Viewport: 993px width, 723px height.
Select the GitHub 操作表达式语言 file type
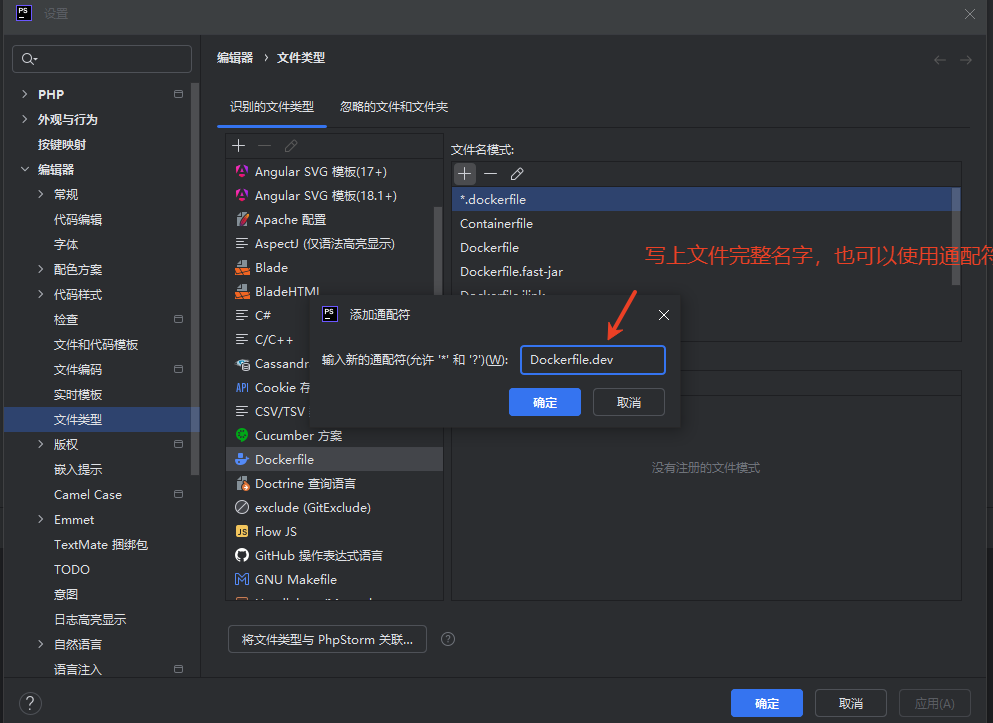click(318, 555)
